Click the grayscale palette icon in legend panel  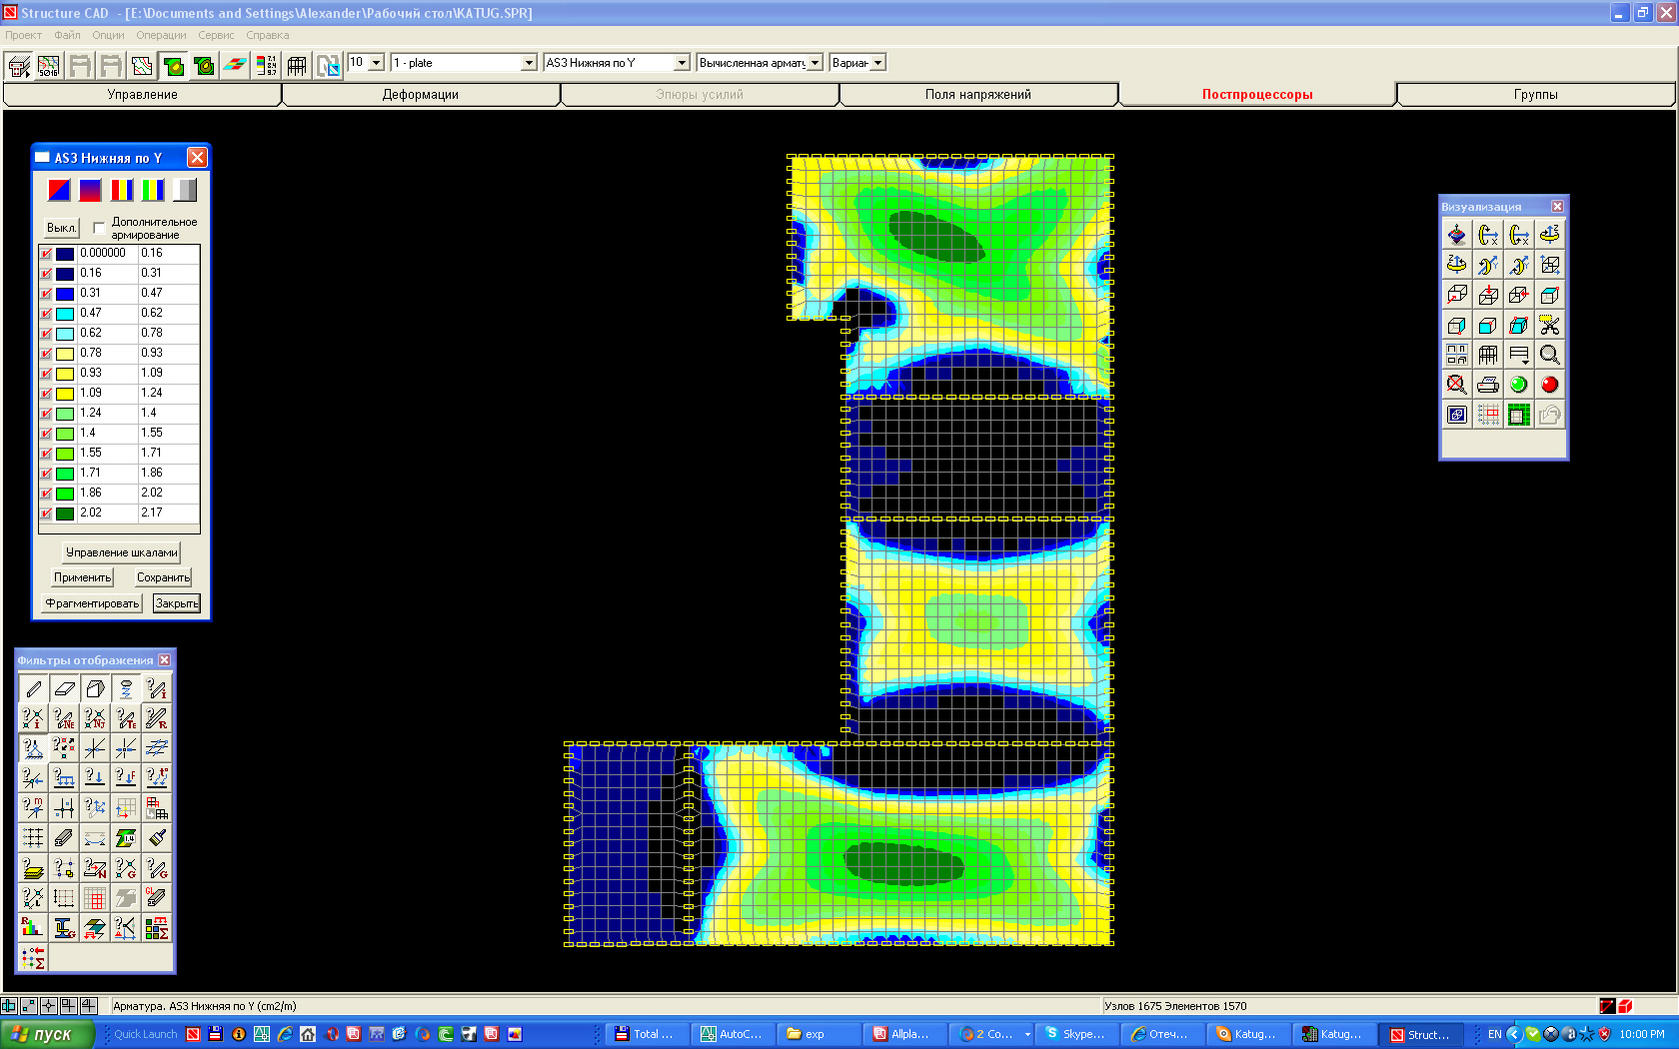pos(185,190)
